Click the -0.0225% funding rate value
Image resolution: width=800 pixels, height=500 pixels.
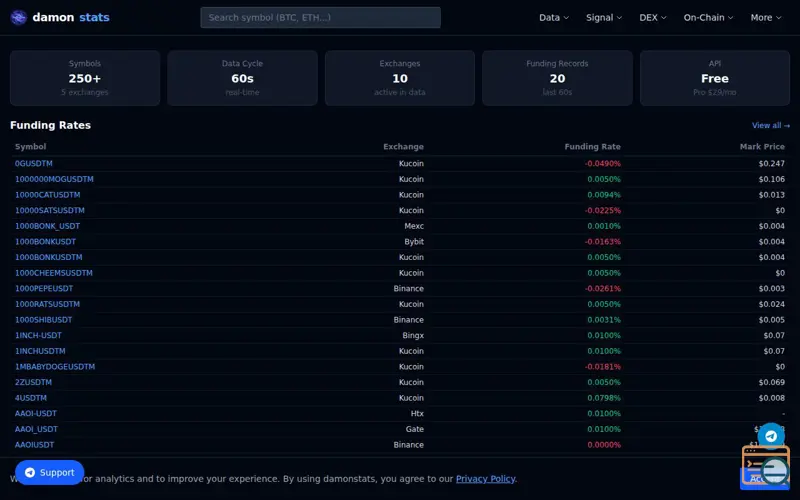[x=603, y=210]
